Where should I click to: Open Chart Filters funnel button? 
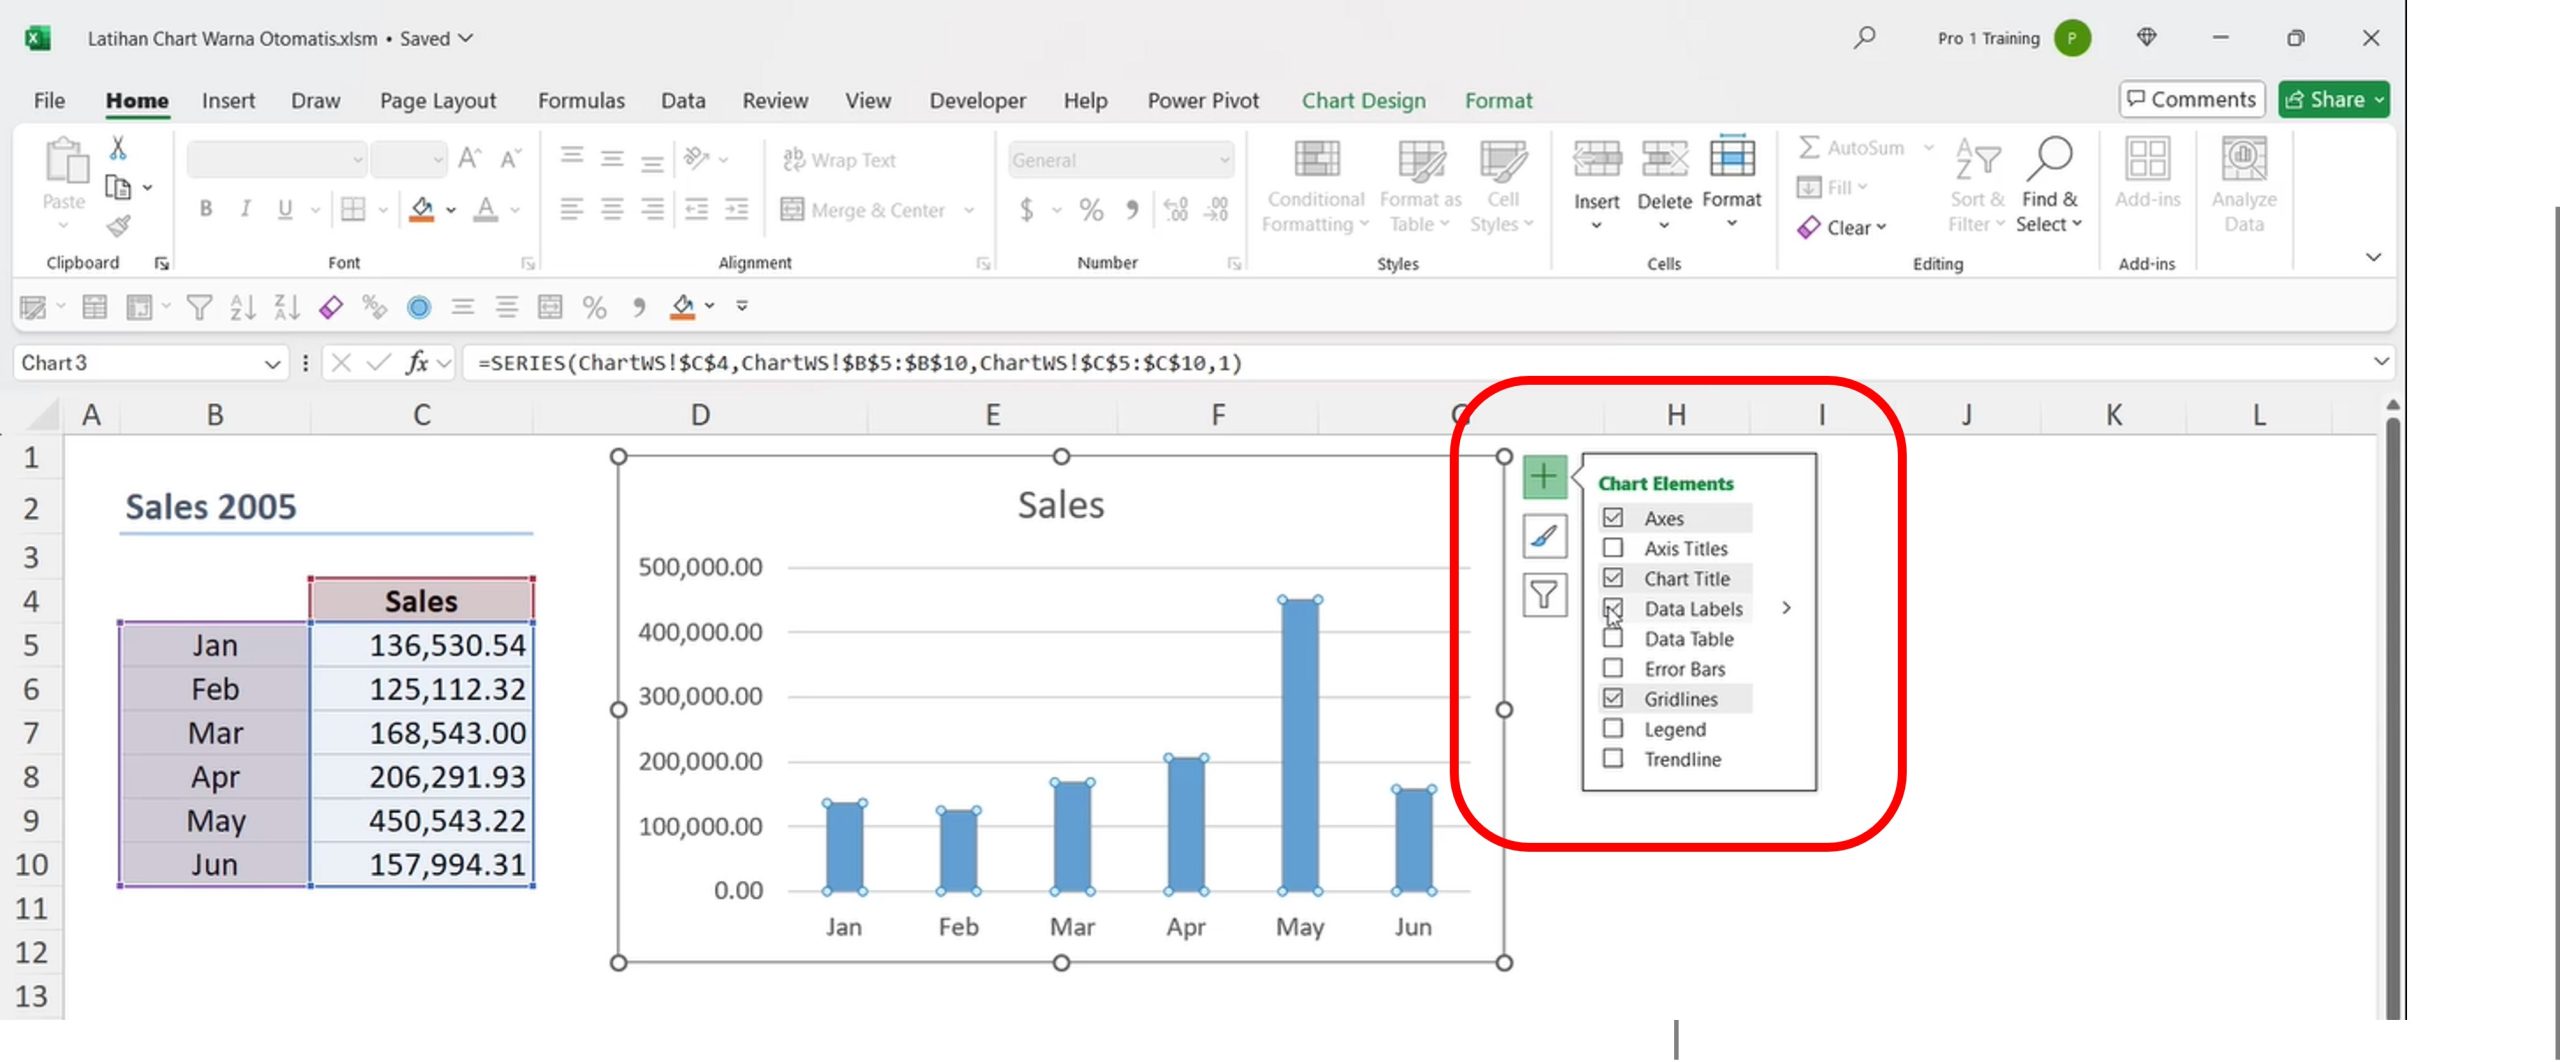click(1543, 596)
